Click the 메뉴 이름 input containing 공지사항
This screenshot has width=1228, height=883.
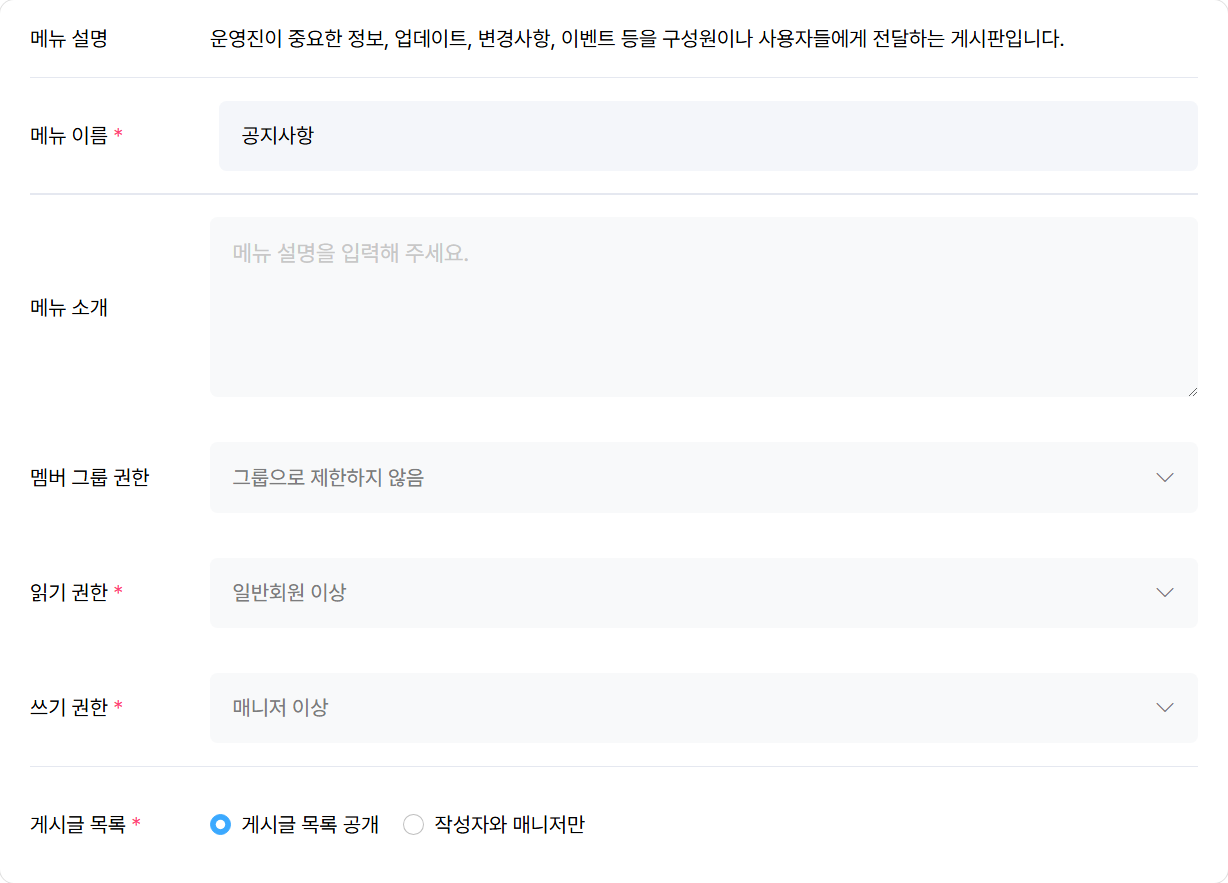coord(707,136)
